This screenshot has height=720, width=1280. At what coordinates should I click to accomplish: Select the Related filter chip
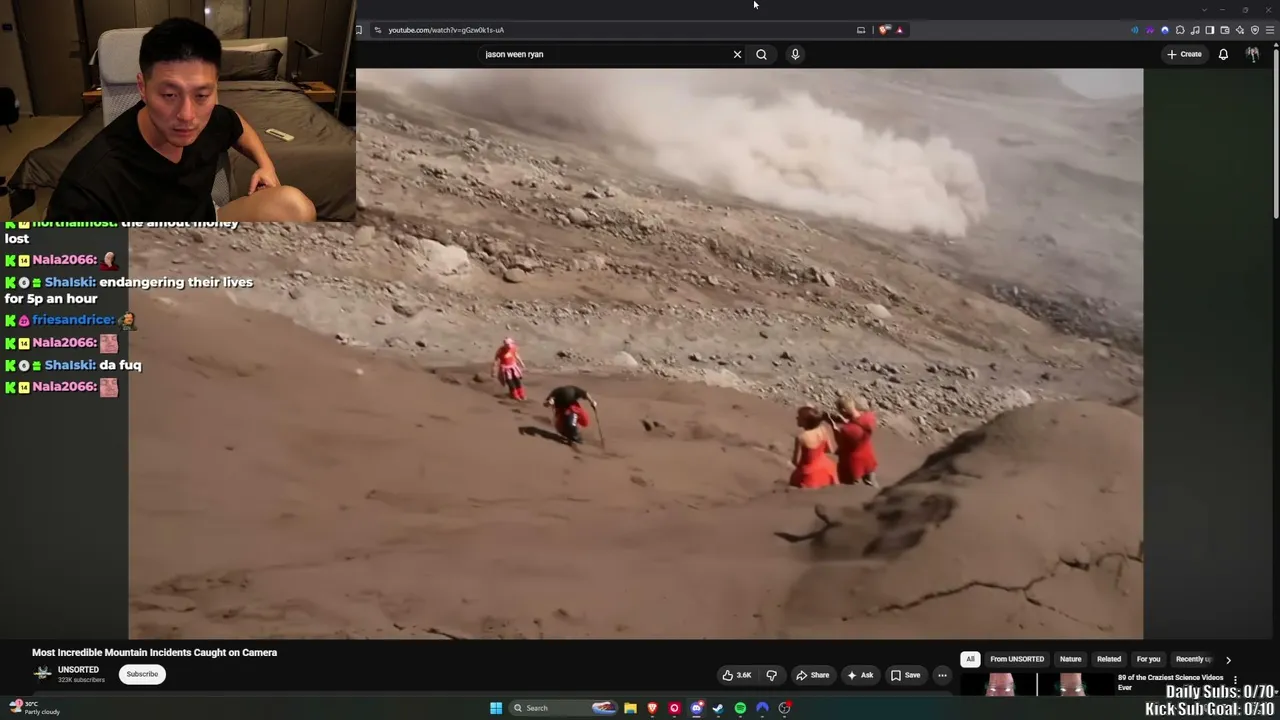(1109, 659)
